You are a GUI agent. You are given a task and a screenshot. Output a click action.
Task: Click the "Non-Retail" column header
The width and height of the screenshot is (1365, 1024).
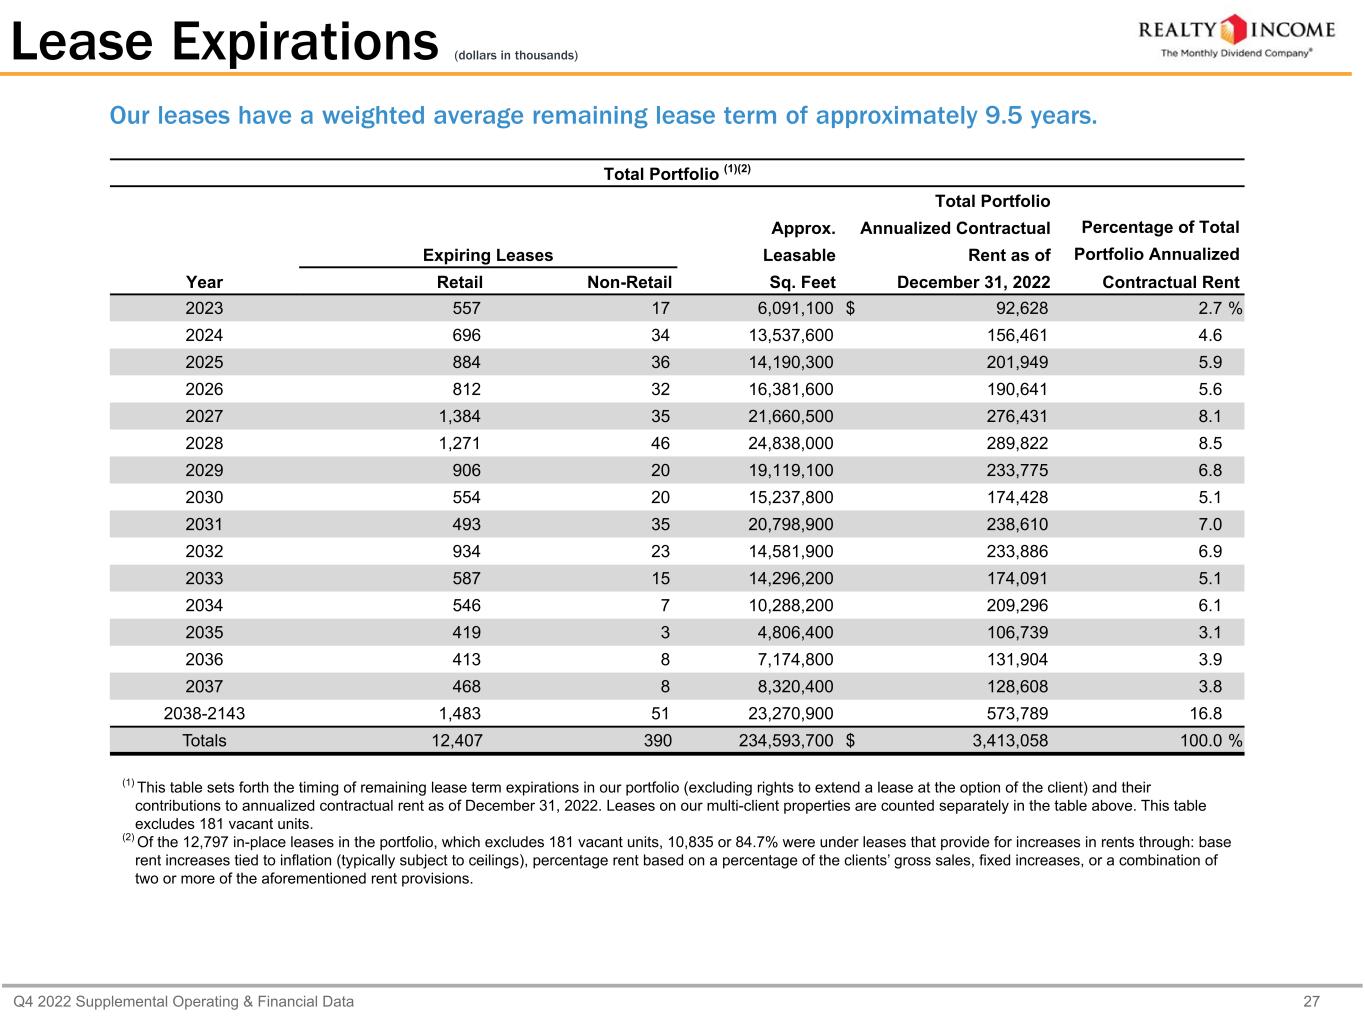629,282
